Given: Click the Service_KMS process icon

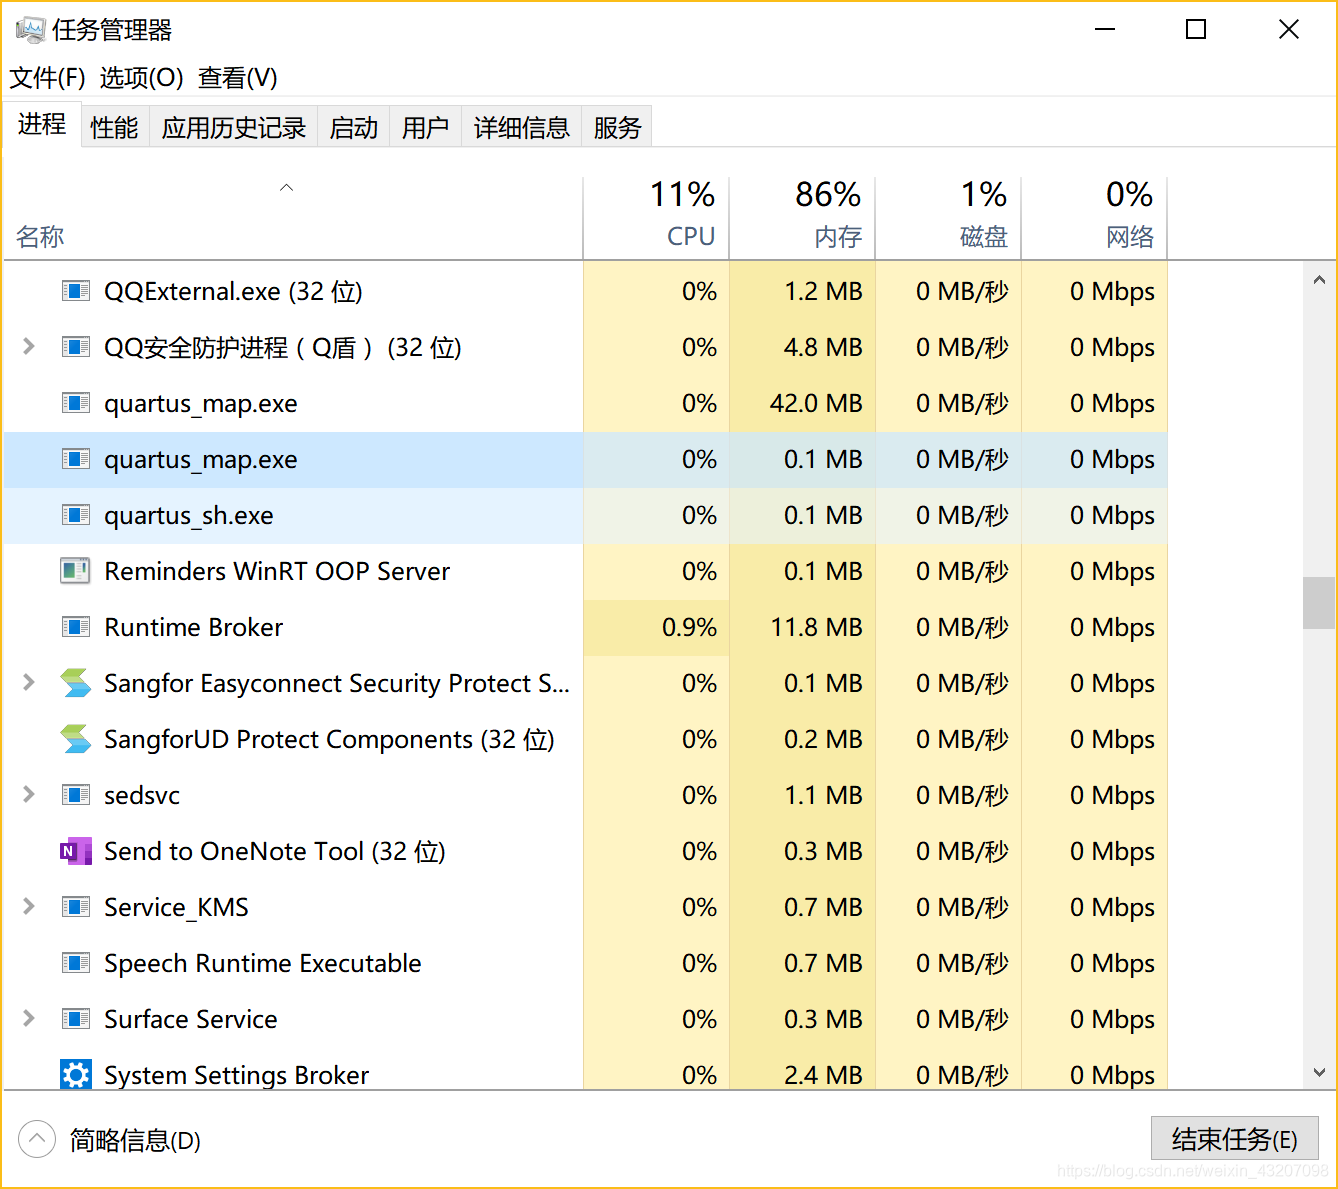Looking at the screenshot, I should 76,907.
